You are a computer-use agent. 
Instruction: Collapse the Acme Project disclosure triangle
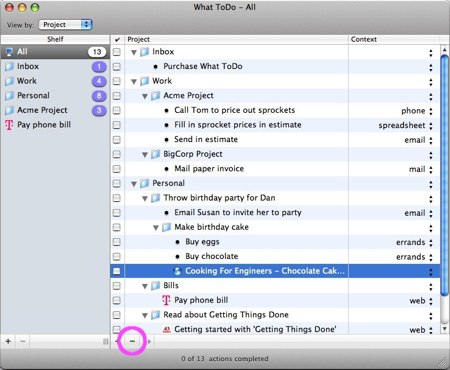click(145, 96)
